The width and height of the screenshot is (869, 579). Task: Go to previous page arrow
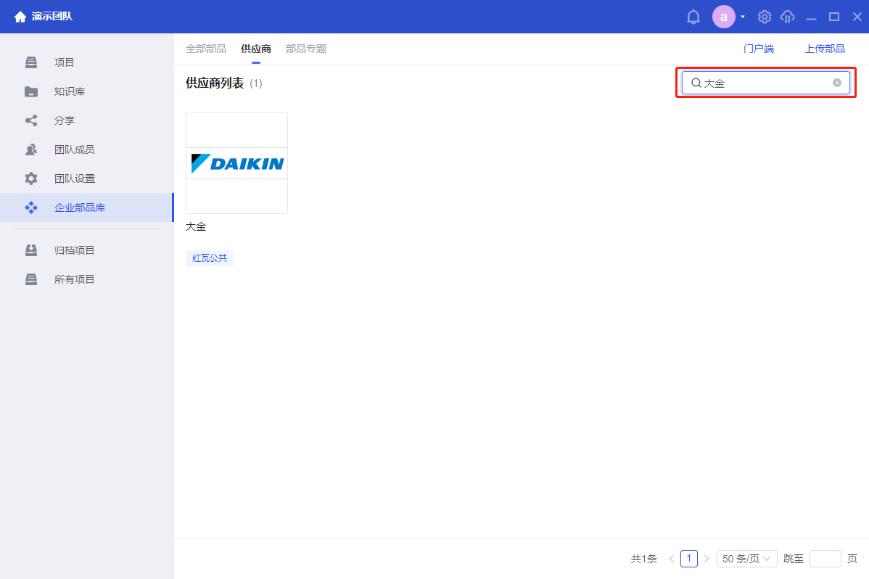coord(671,558)
